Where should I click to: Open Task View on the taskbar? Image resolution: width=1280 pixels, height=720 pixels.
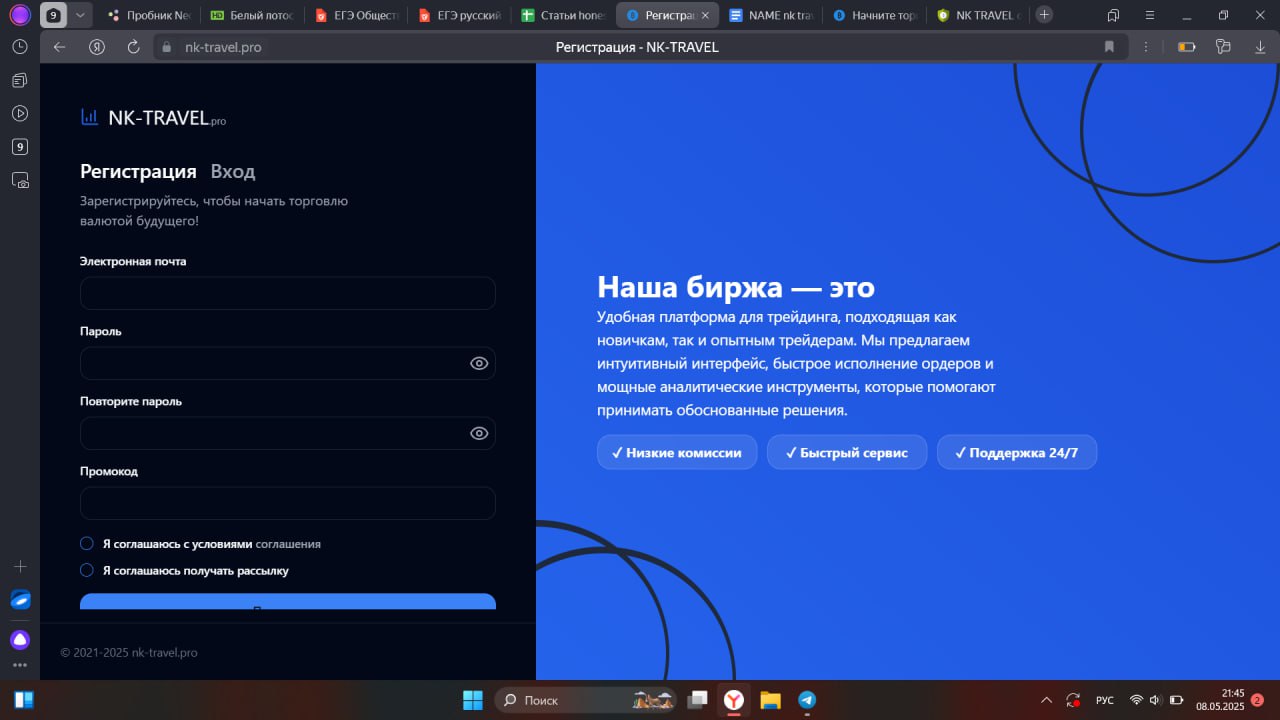(x=698, y=700)
